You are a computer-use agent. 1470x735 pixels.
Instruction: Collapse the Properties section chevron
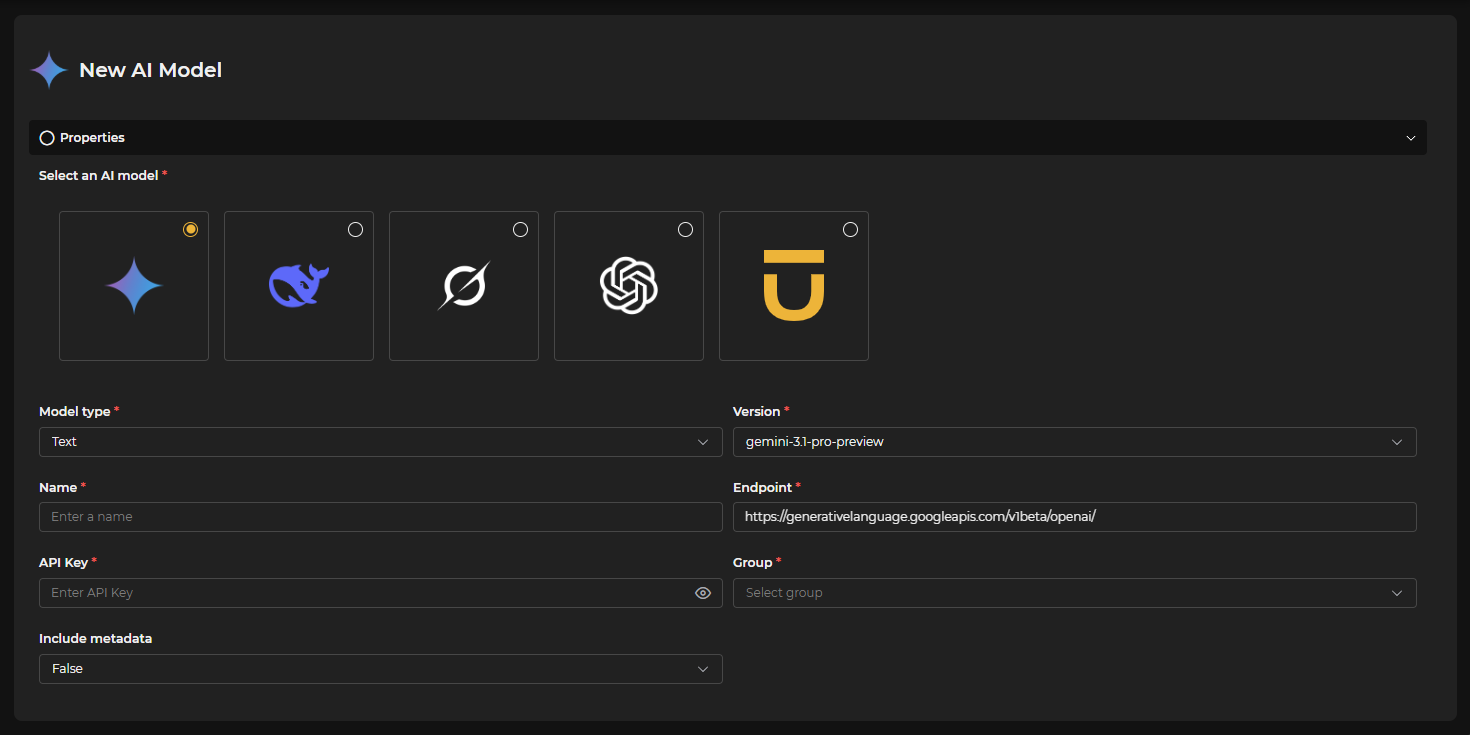pos(1411,138)
